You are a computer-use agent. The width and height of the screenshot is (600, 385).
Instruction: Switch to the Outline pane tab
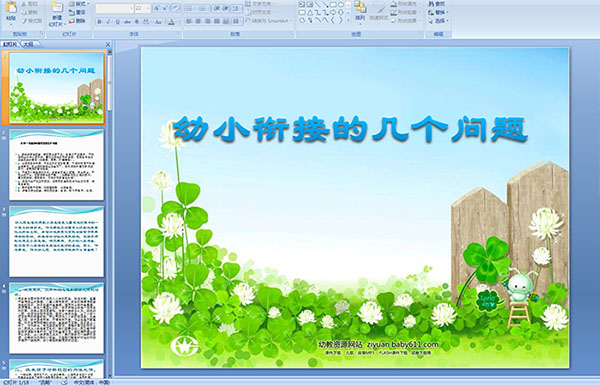28,44
